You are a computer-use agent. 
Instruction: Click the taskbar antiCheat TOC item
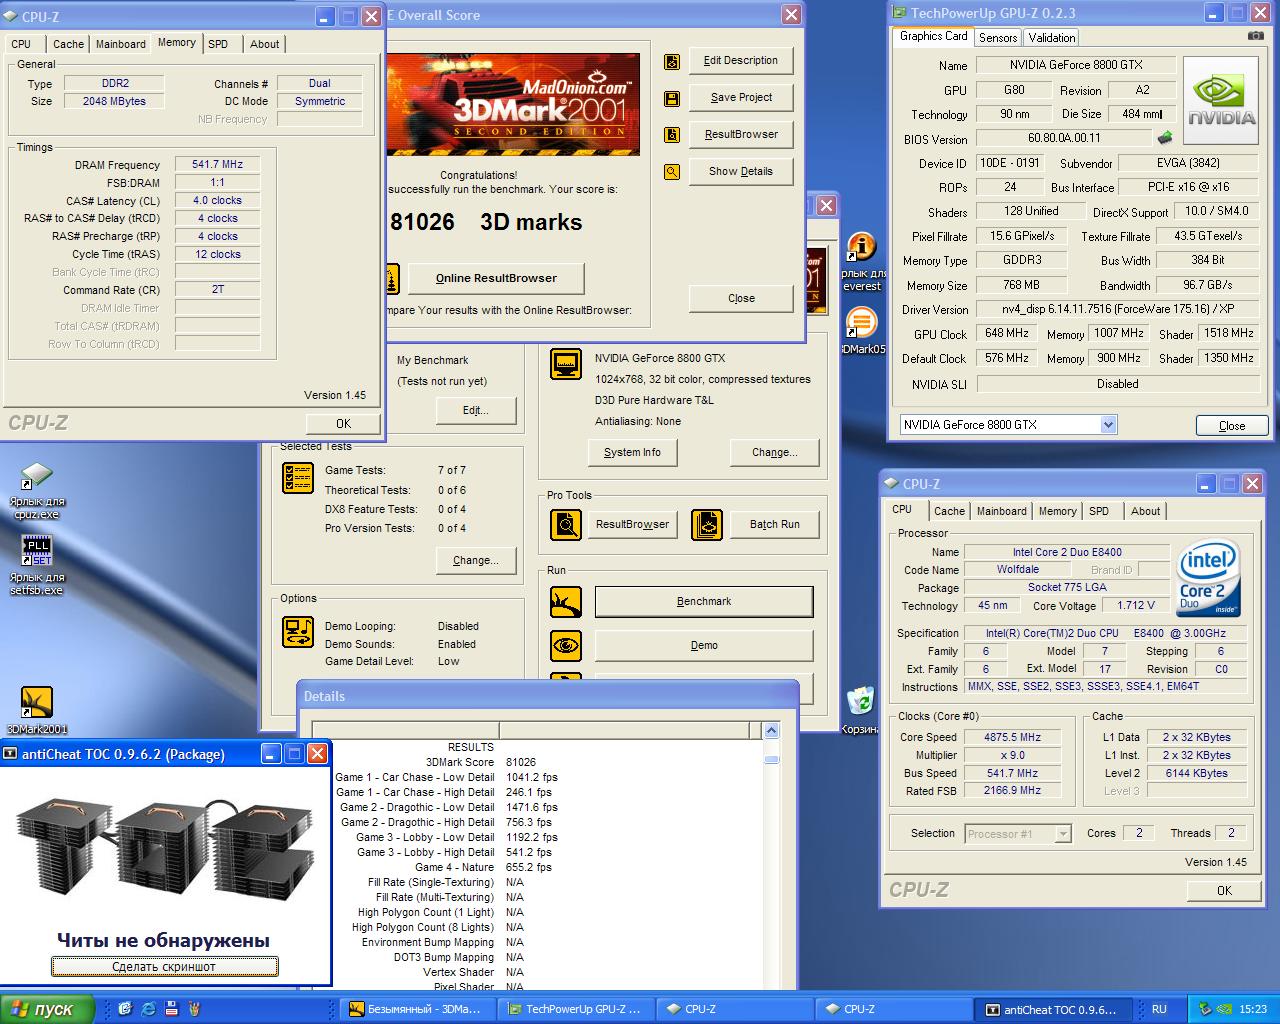click(x=1051, y=1010)
